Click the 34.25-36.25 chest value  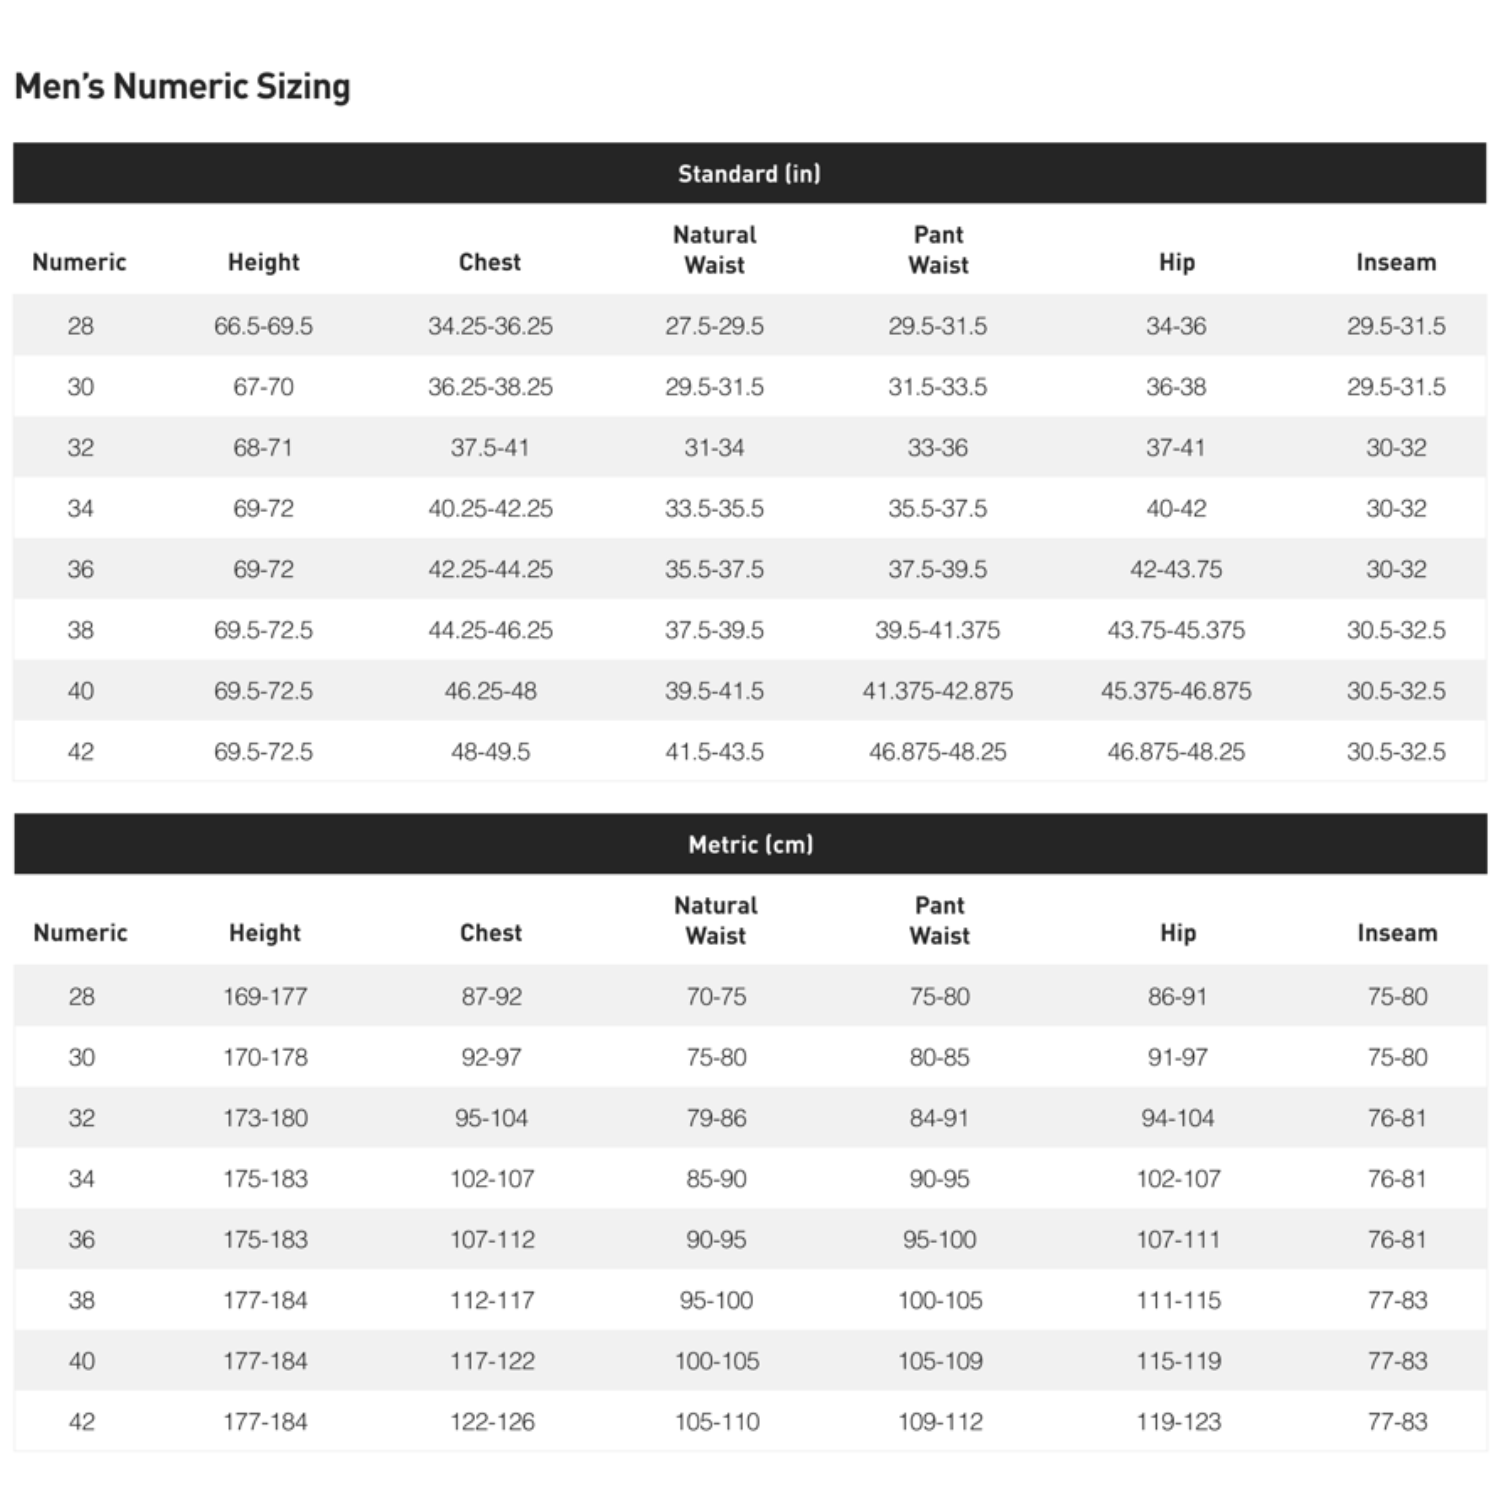pyautogui.click(x=490, y=326)
